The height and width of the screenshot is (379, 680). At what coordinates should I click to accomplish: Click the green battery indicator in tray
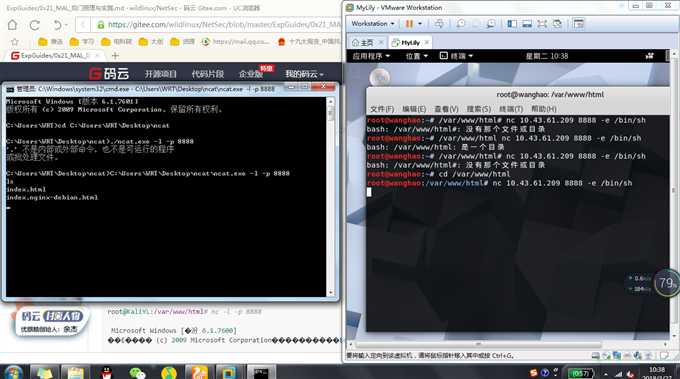coord(580,373)
